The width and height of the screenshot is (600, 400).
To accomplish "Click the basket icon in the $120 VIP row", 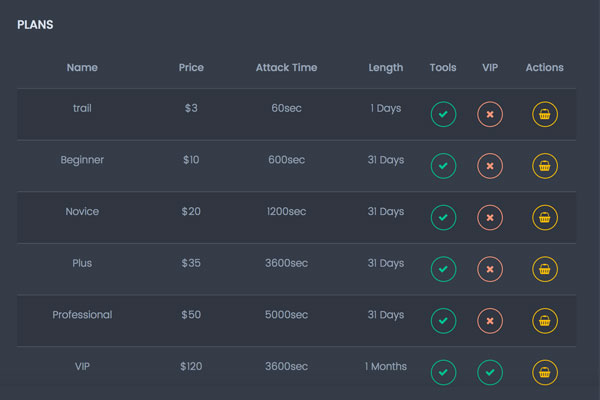I will point(545,372).
